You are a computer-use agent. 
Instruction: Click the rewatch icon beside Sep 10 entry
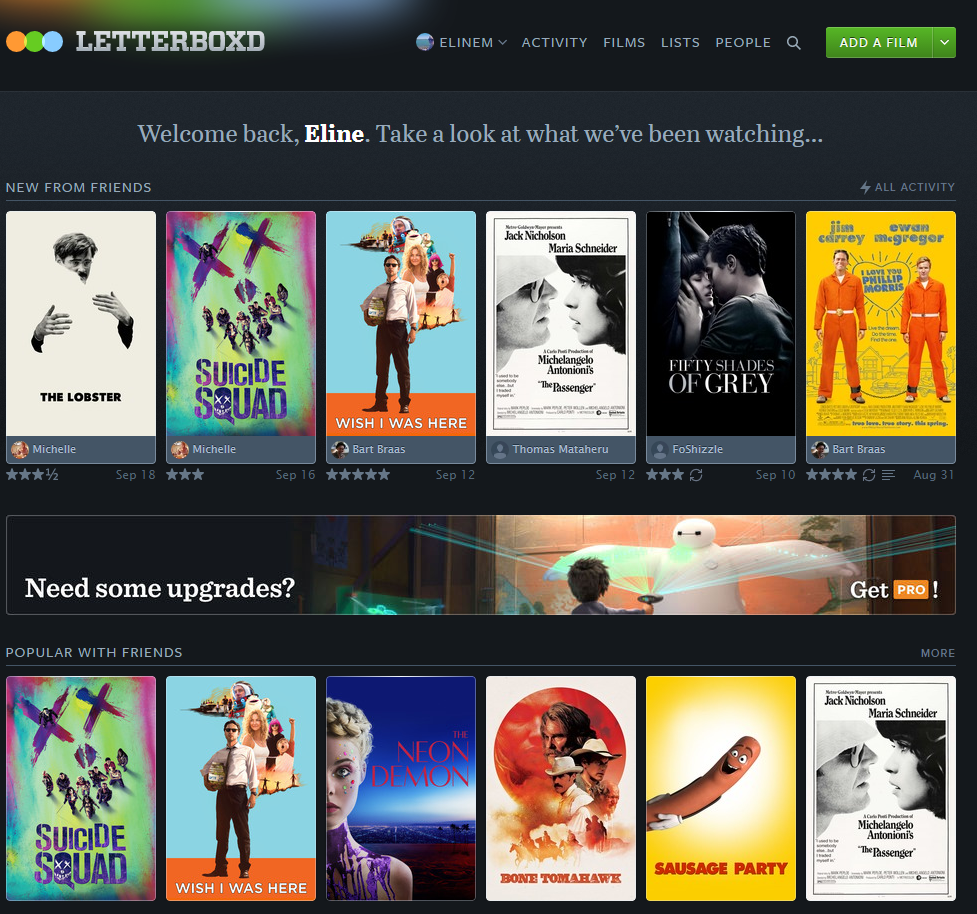(x=696, y=475)
